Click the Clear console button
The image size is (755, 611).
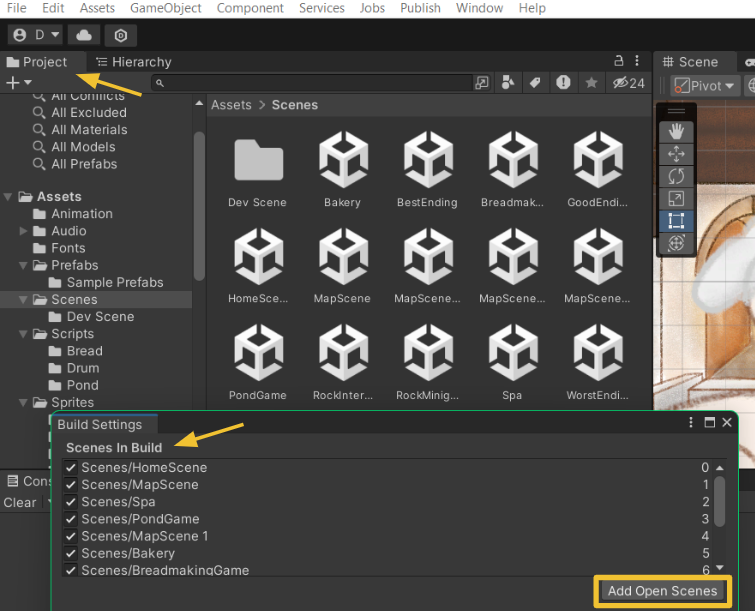(20, 503)
